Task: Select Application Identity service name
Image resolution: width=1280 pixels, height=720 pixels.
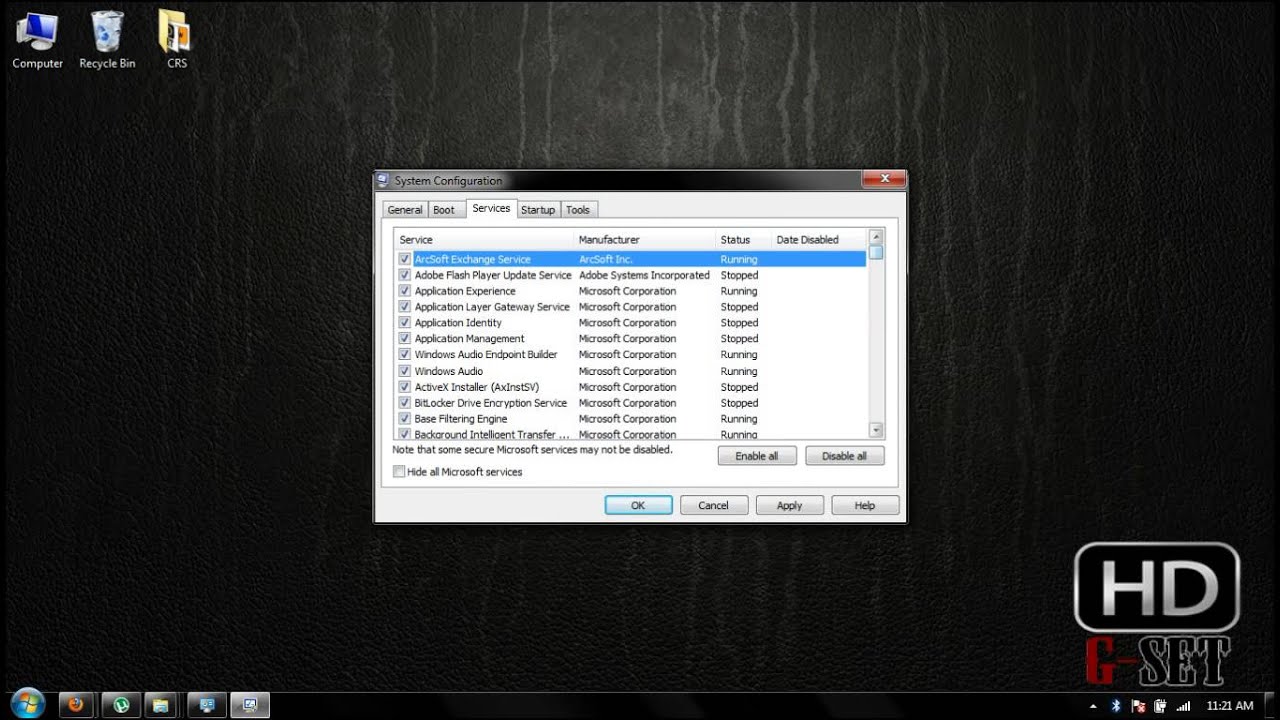Action: pyautogui.click(x=458, y=323)
